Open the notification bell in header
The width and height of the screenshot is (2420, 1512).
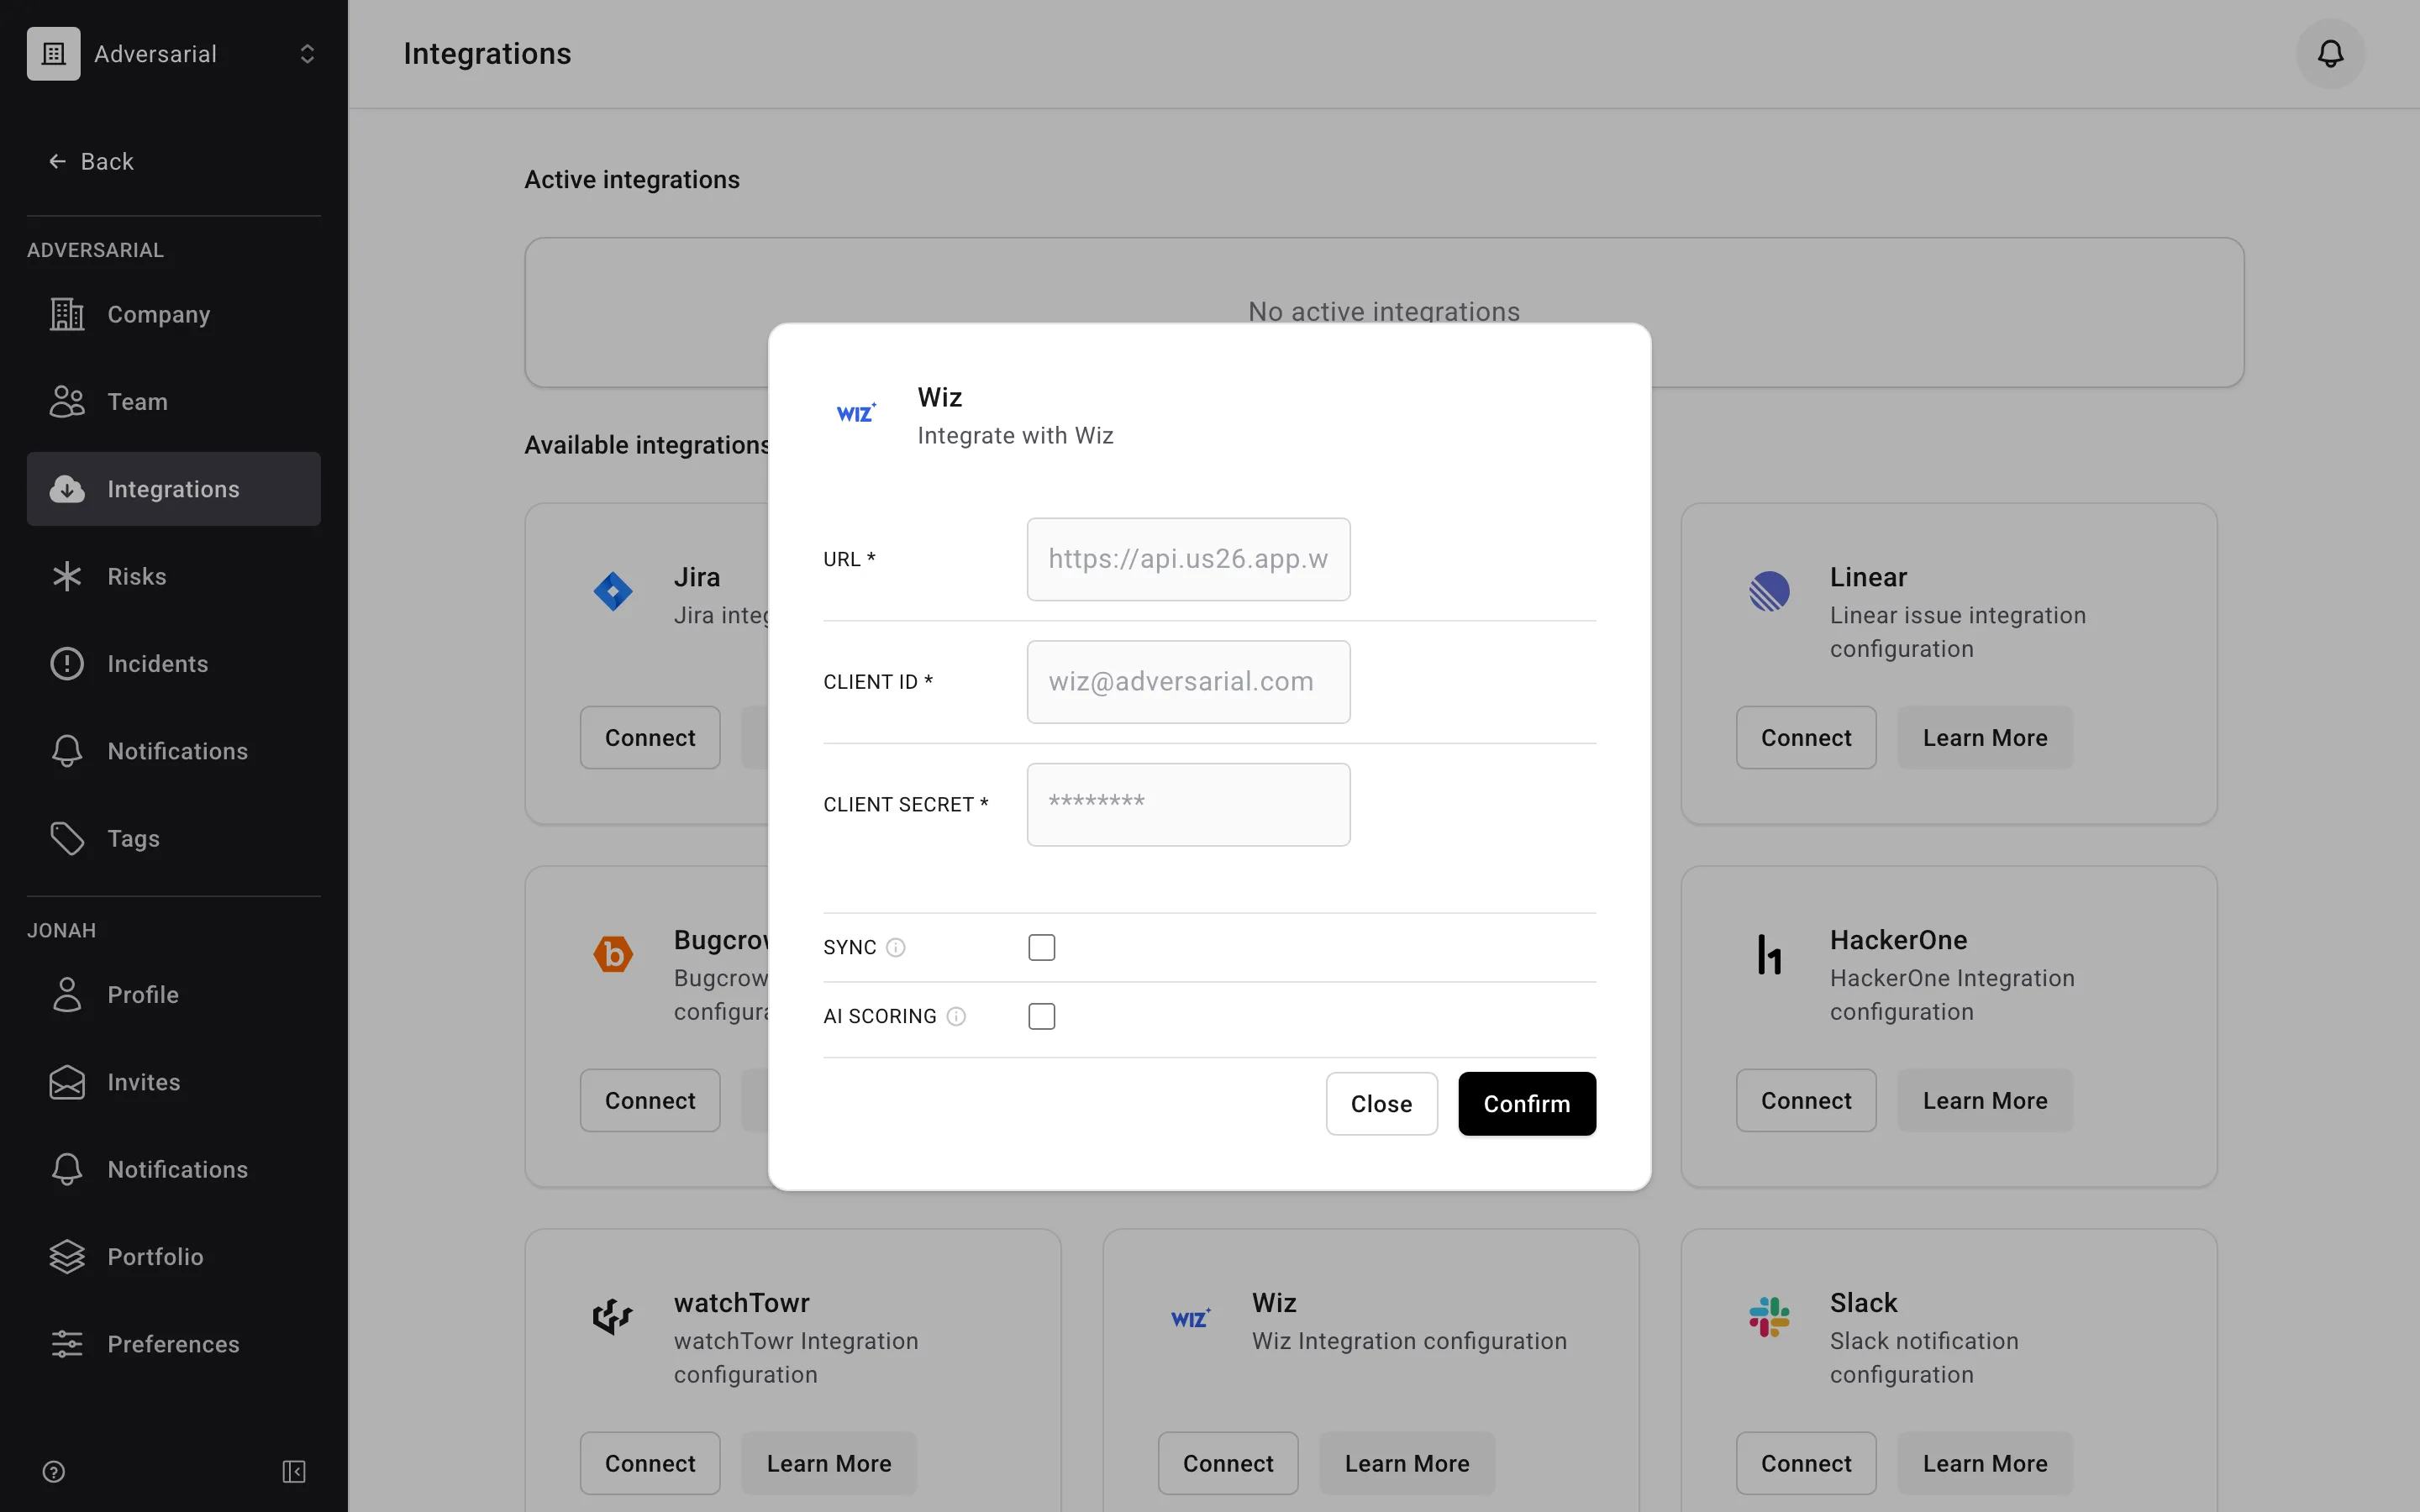pos(2330,54)
